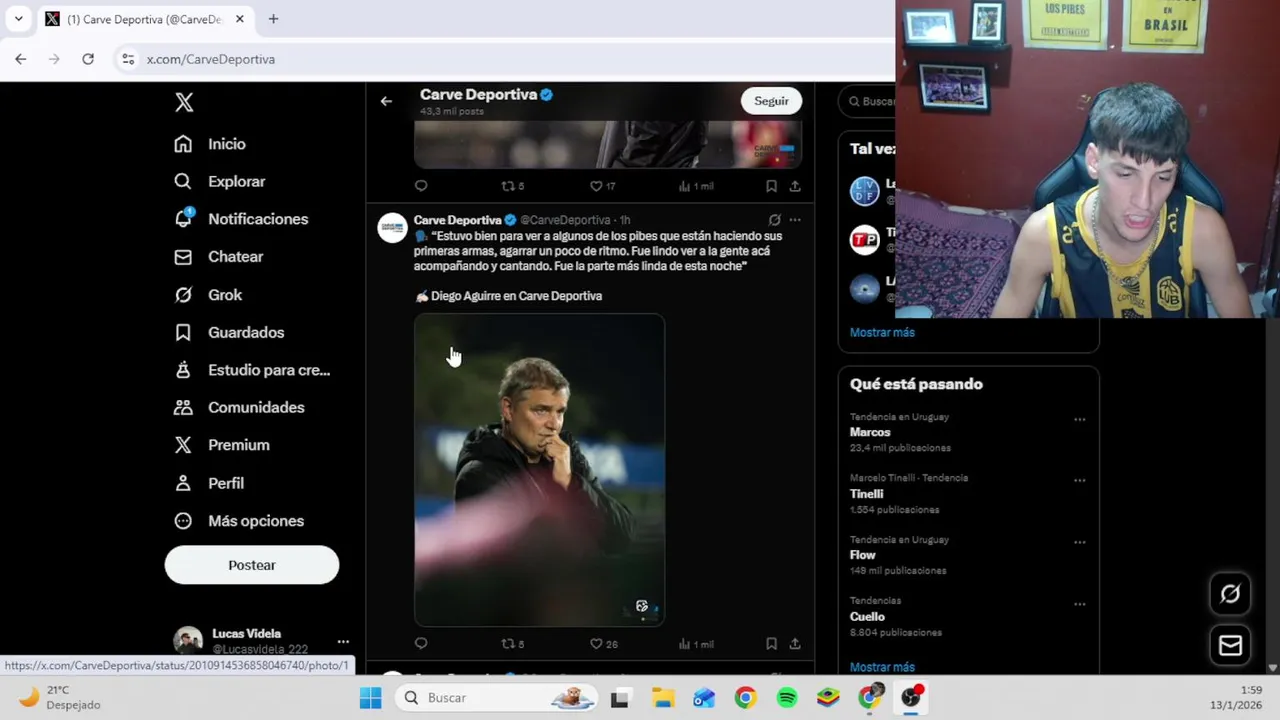The height and width of the screenshot is (720, 1280).
Task: Open options dots for Marcos trend
Action: tap(1080, 420)
